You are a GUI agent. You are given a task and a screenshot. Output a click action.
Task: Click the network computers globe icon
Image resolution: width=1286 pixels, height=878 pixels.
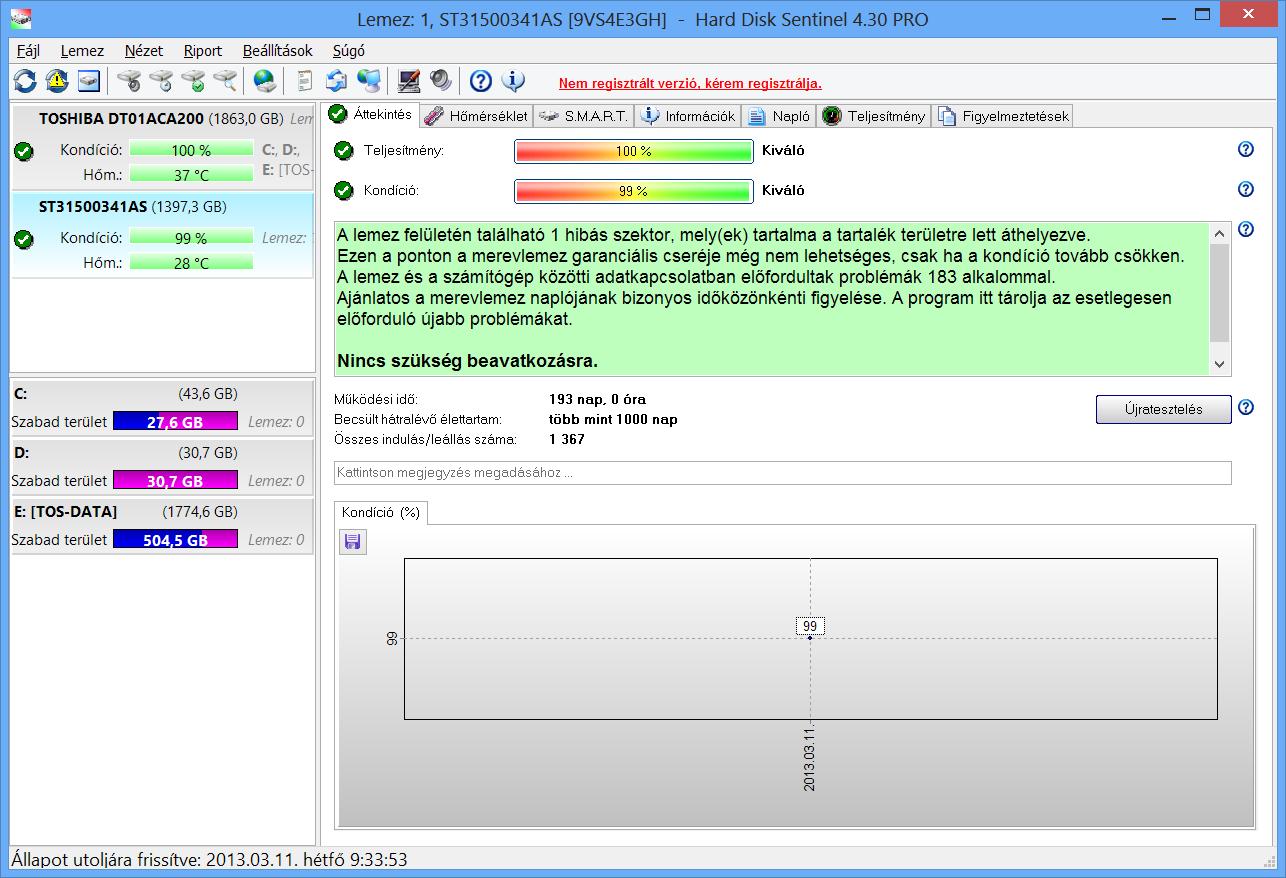369,81
